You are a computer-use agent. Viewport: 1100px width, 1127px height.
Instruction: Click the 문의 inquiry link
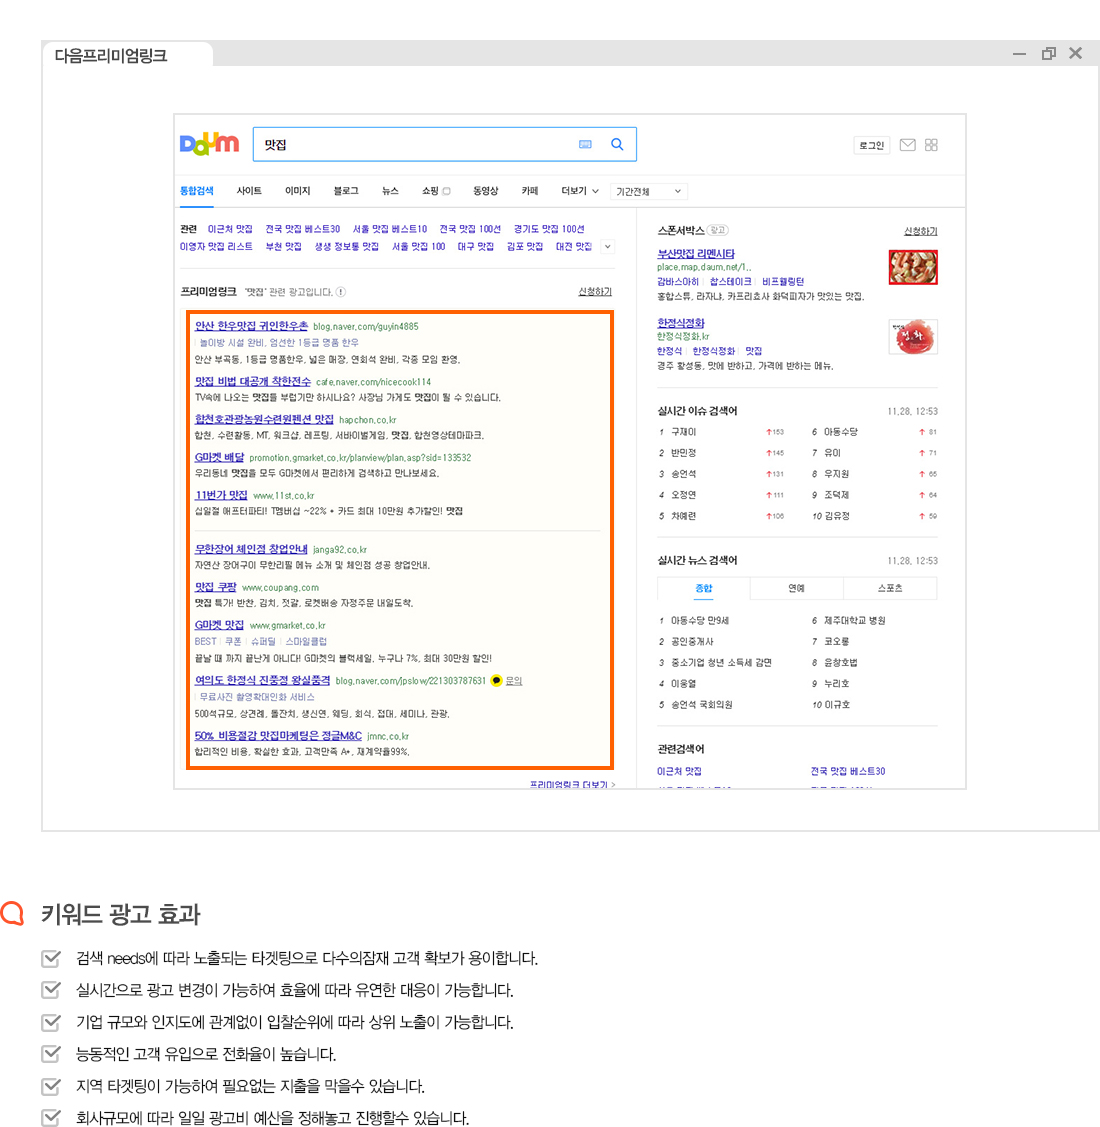coord(514,681)
